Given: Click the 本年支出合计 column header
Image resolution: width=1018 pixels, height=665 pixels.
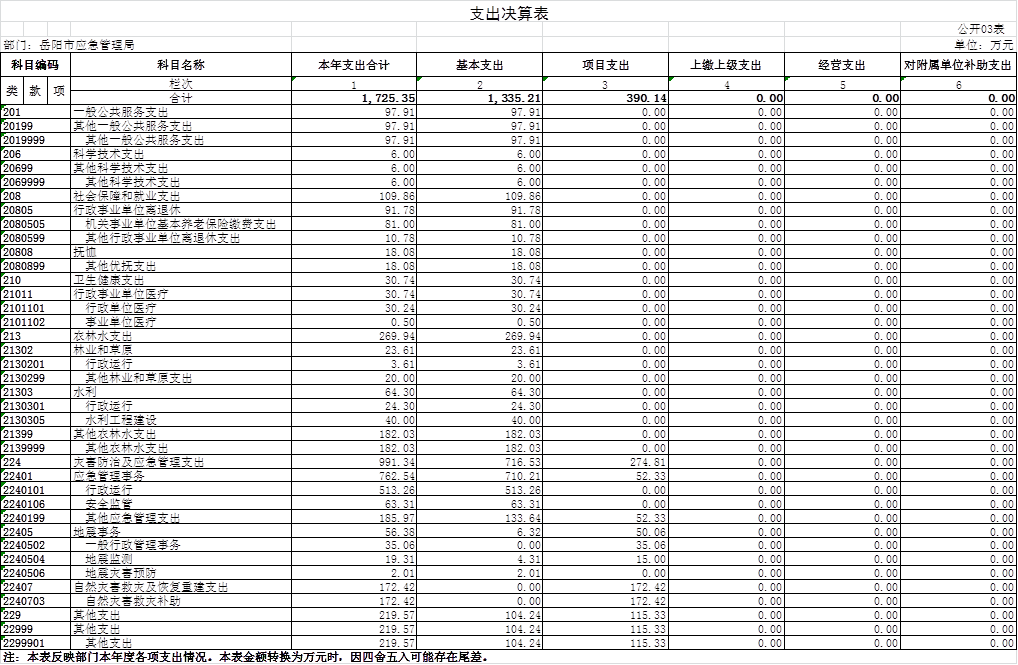Looking at the screenshot, I should click(x=354, y=65).
